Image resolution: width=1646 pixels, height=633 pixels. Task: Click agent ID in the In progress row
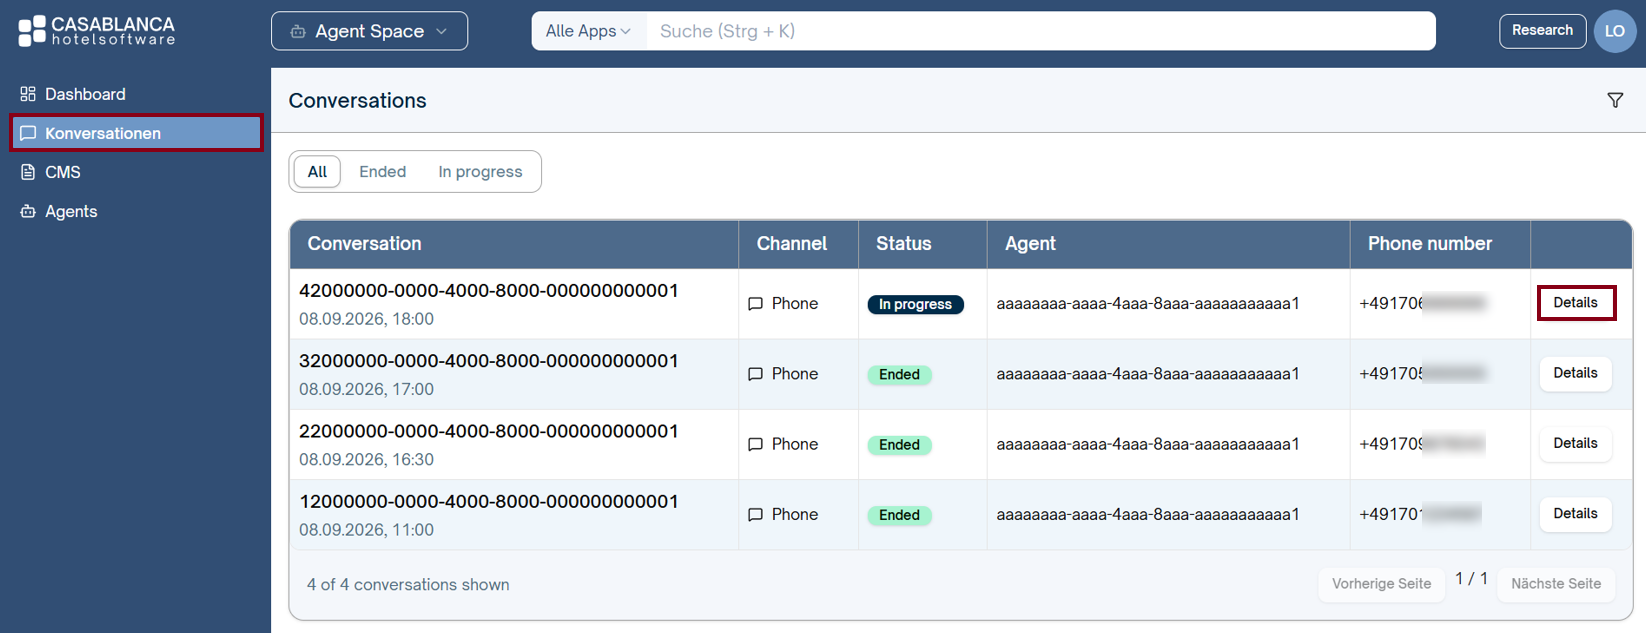[x=1148, y=304]
